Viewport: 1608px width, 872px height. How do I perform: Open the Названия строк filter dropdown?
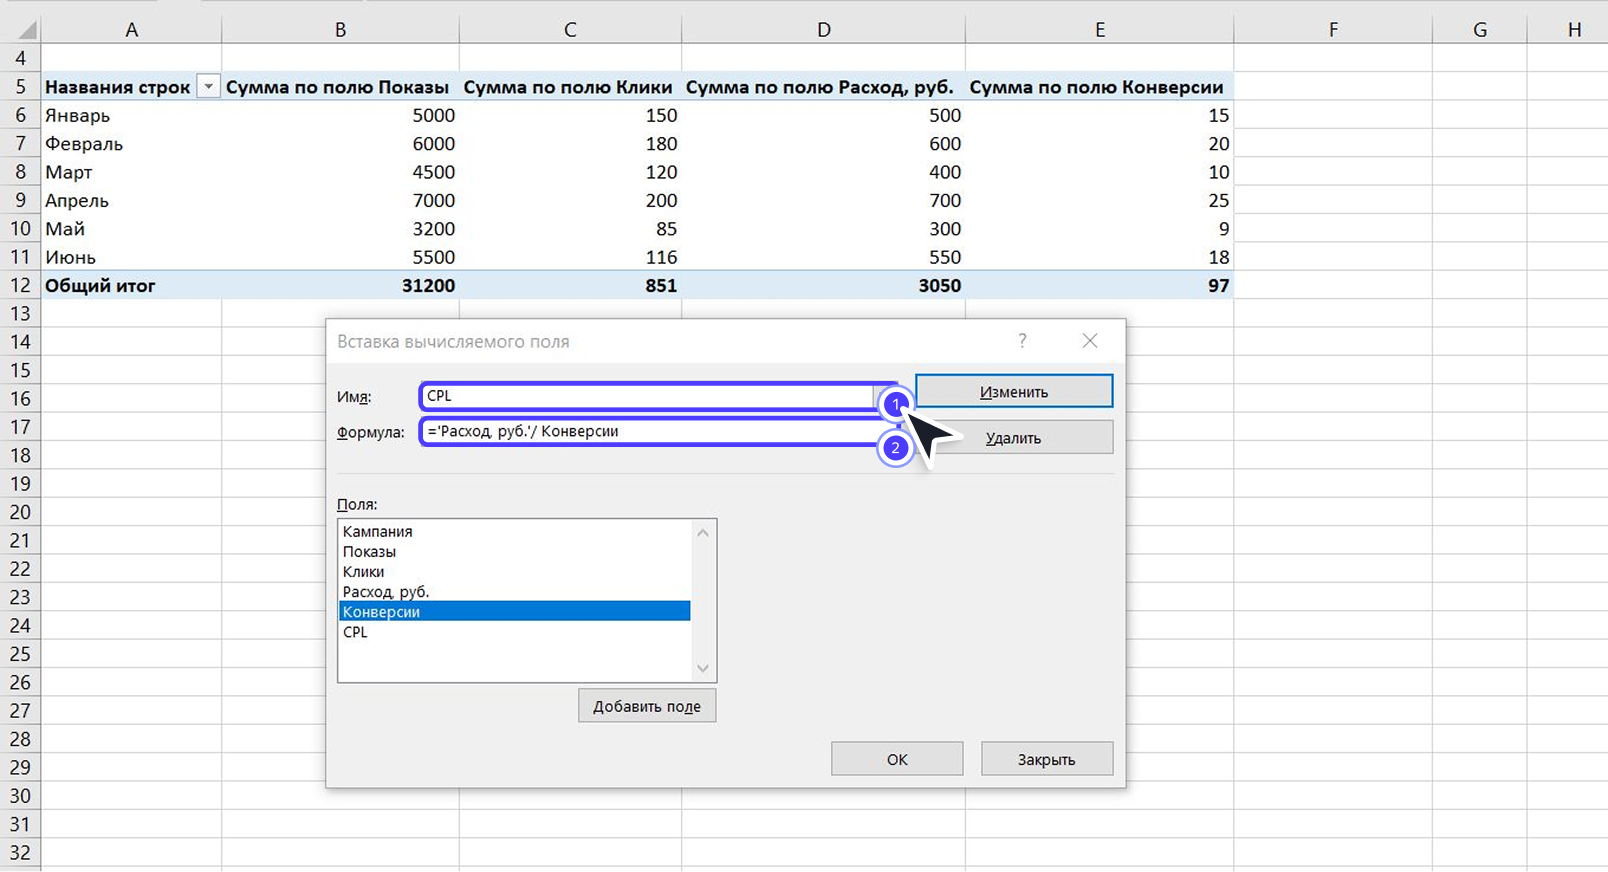point(208,87)
